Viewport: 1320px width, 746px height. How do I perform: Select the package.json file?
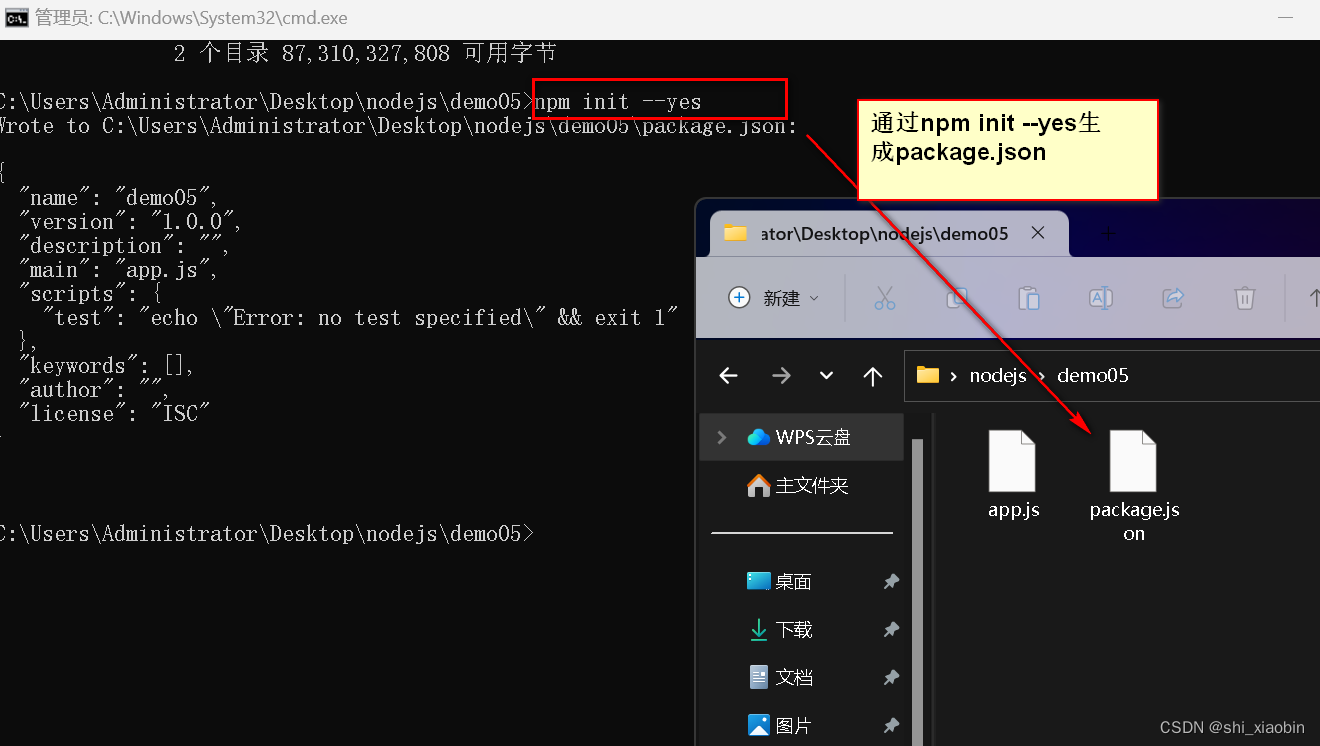[x=1134, y=486]
